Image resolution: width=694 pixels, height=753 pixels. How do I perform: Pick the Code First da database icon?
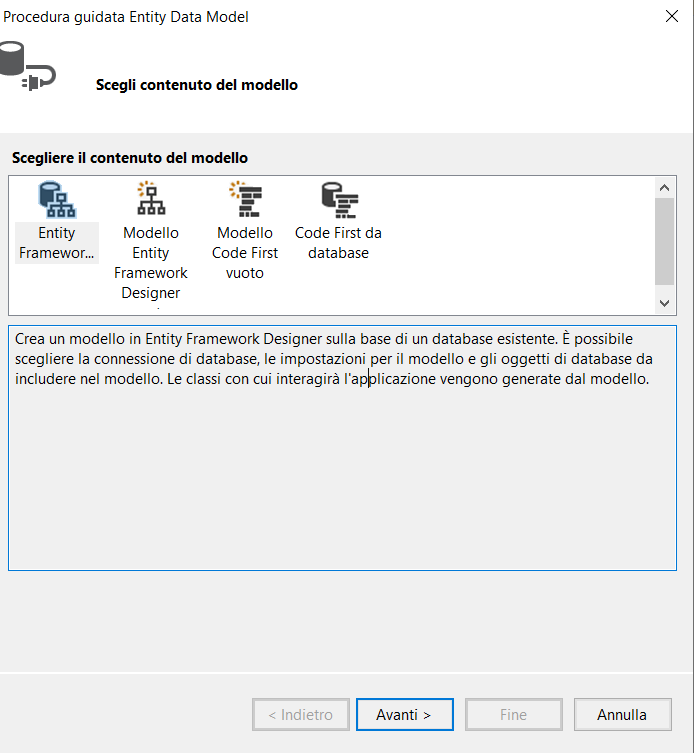pyautogui.click(x=338, y=200)
